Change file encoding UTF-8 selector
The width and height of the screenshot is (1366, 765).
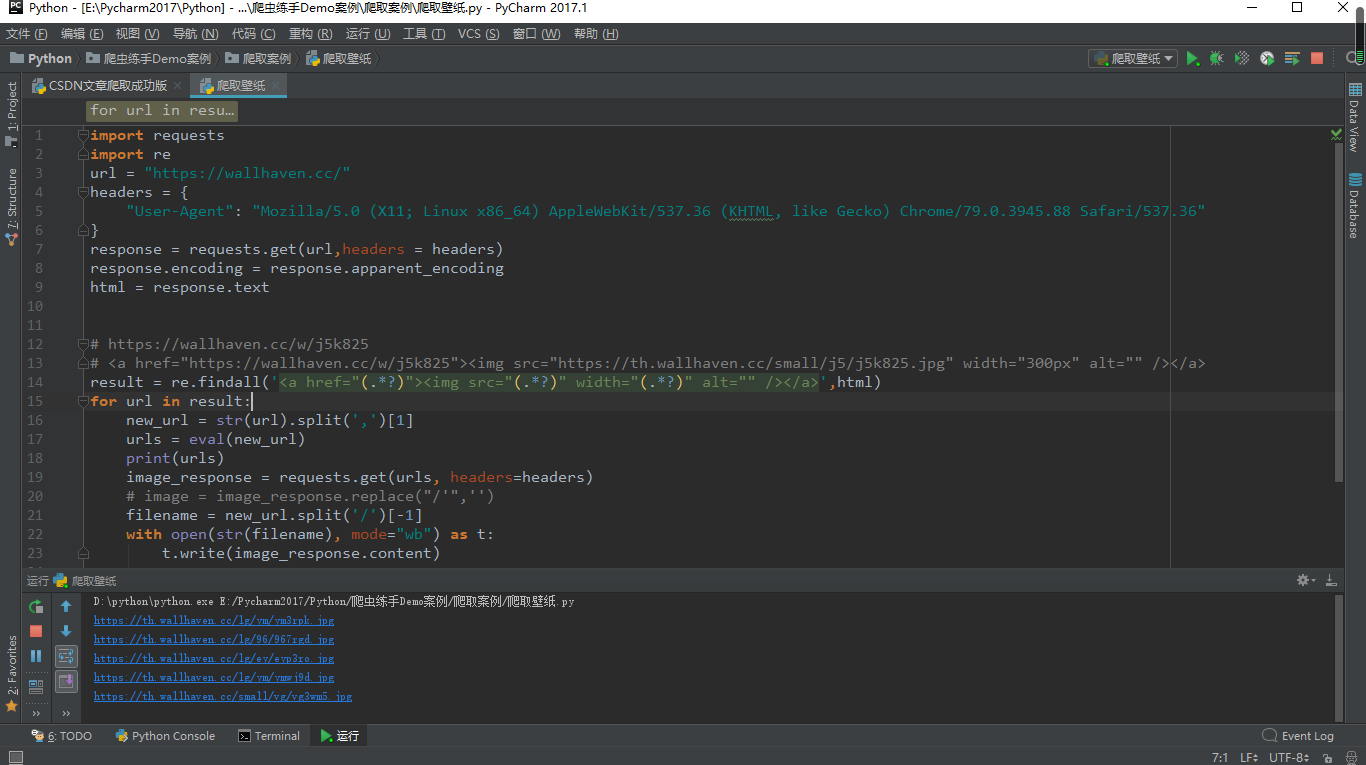tap(1289, 758)
